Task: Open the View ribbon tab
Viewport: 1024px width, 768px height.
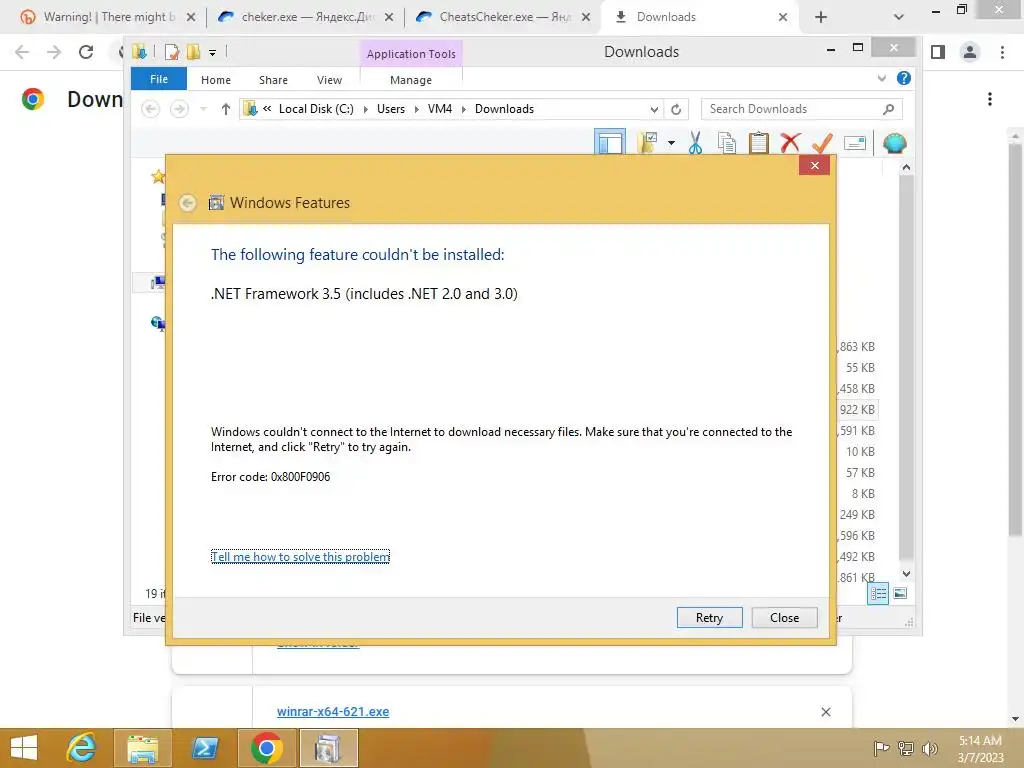Action: [329, 80]
